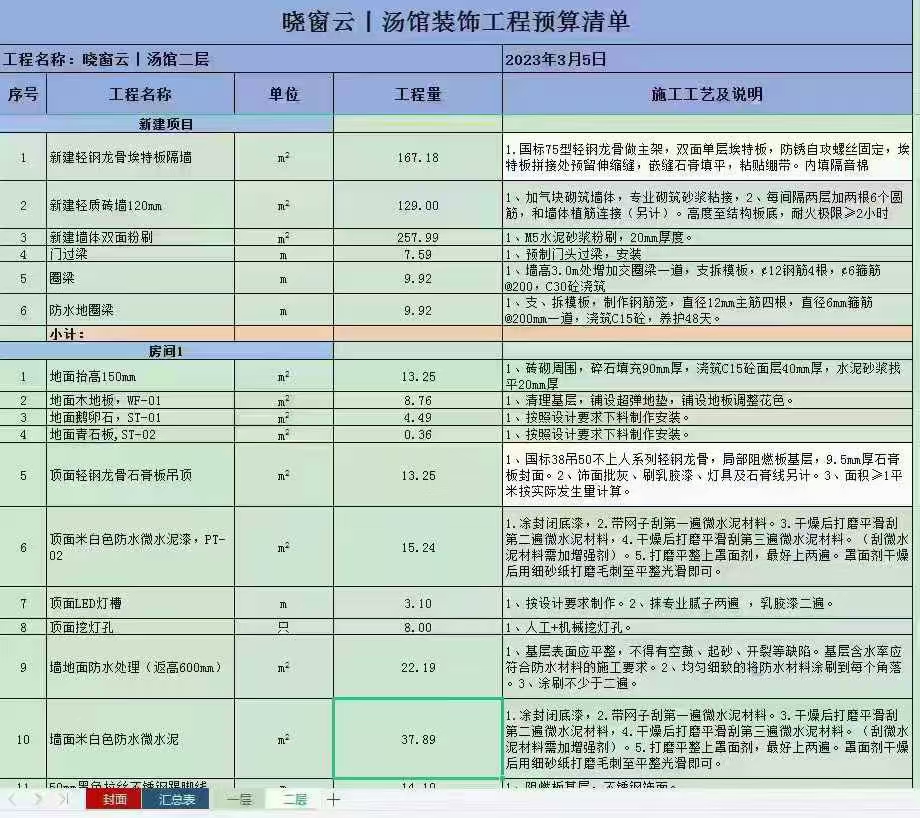This screenshot has width=920, height=818.
Task: Click the 房间1 section header cell
Action: point(166,351)
